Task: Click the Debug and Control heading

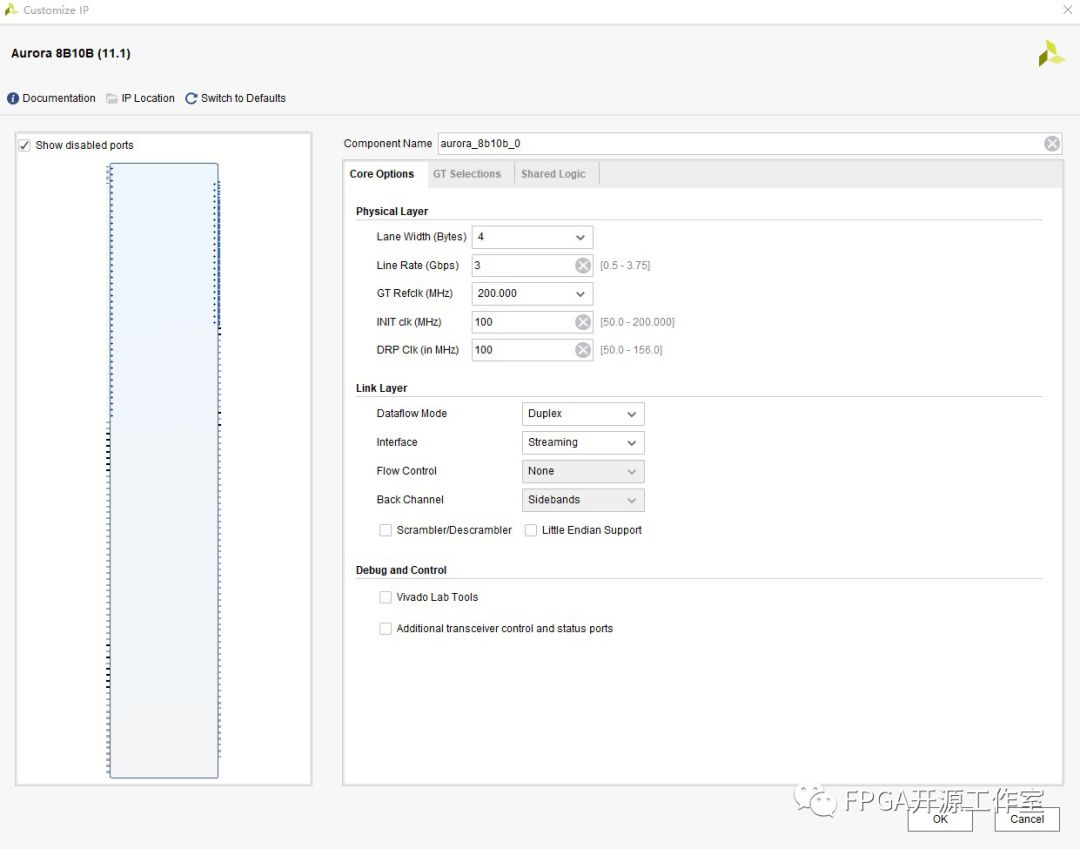Action: (x=401, y=570)
